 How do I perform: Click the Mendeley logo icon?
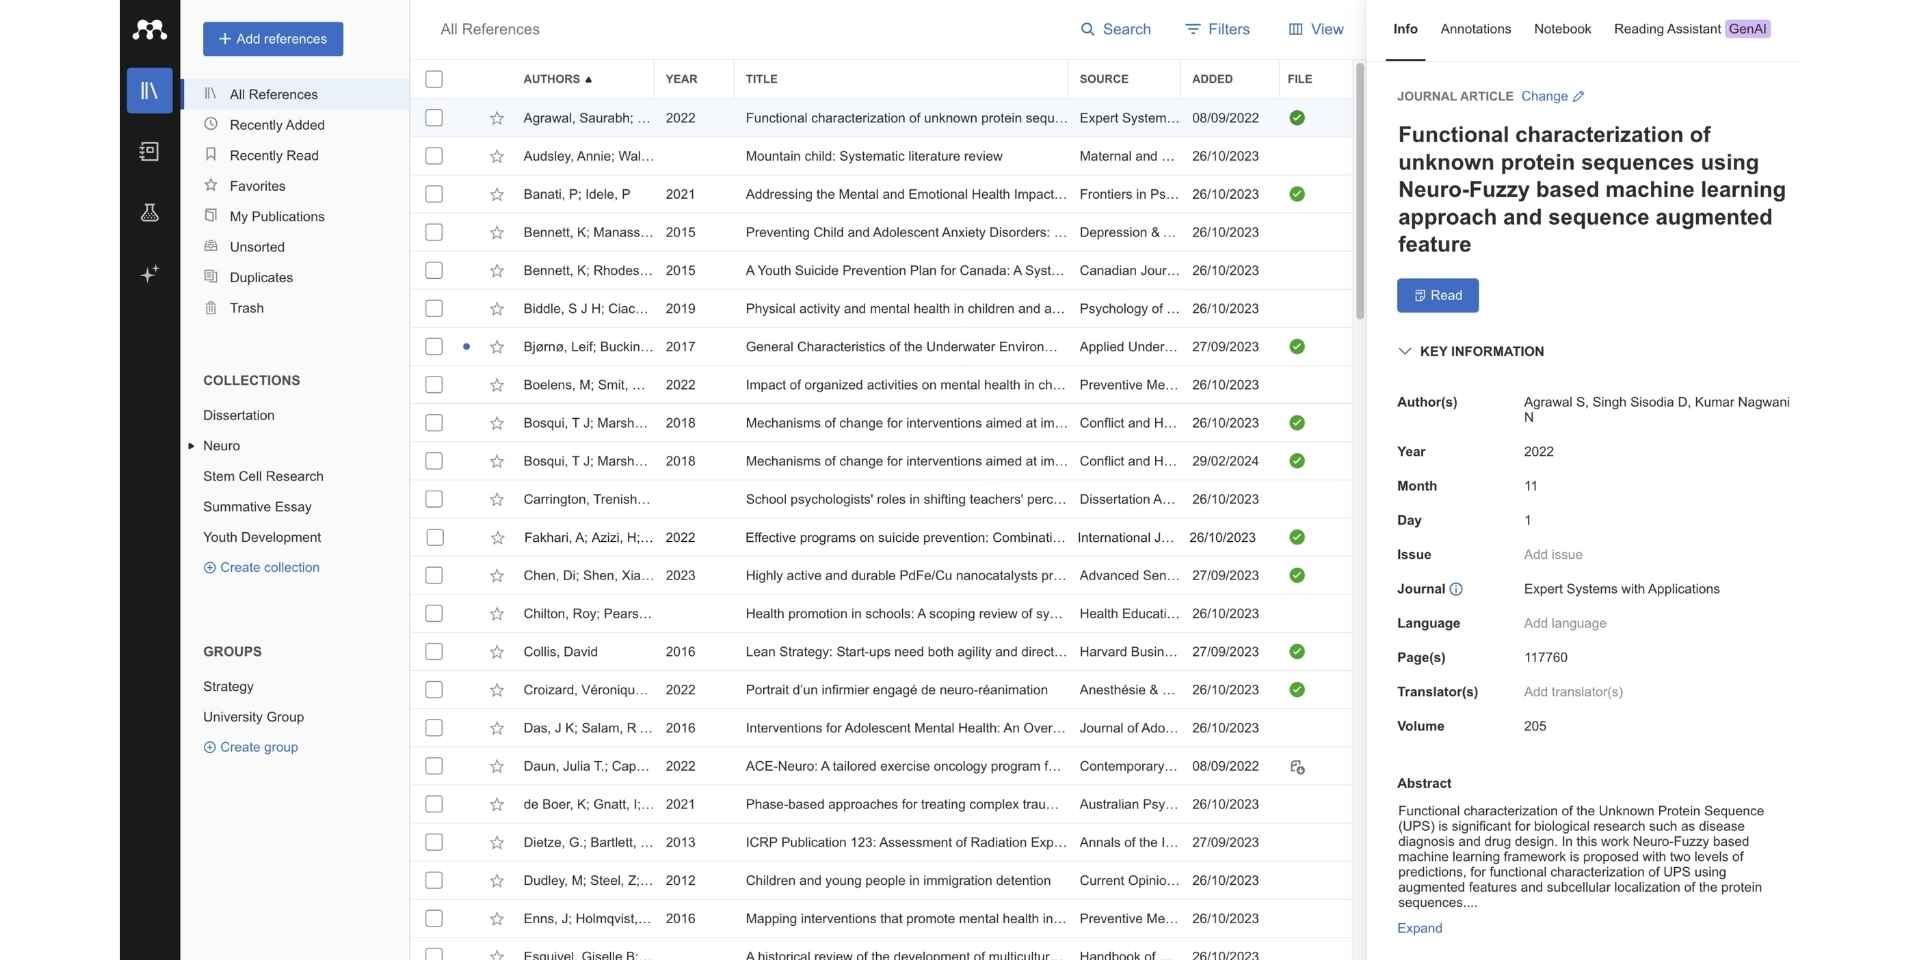(x=149, y=30)
